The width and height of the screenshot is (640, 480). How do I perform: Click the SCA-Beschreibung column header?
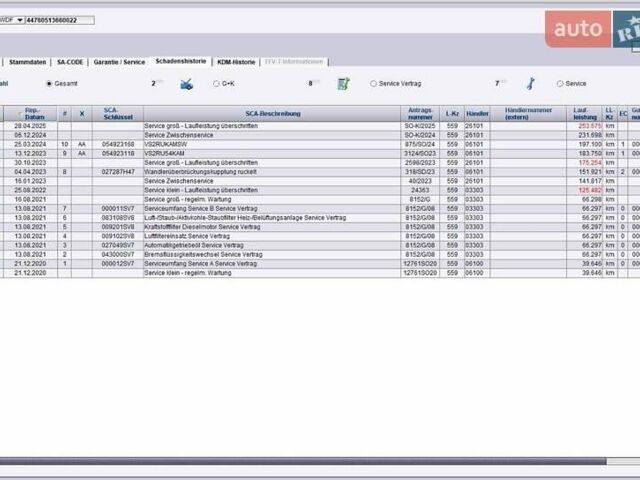(271, 114)
